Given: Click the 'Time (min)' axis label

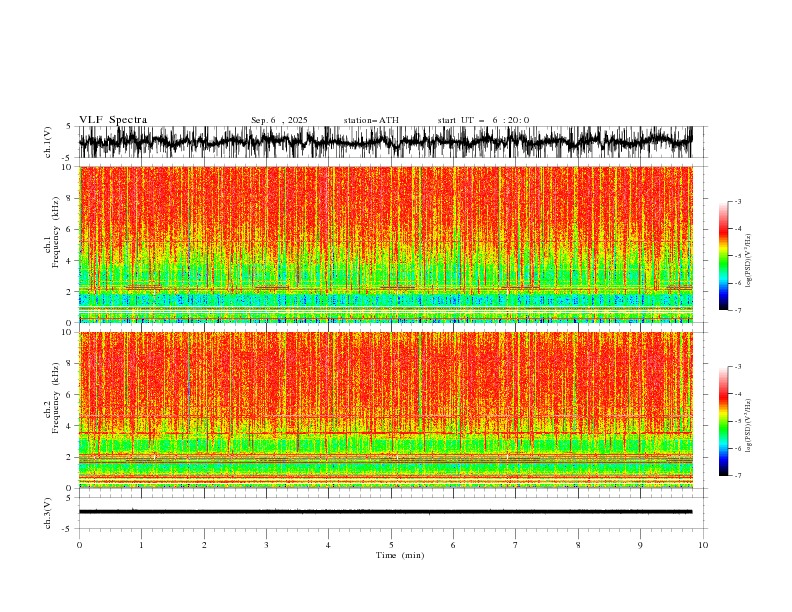Looking at the screenshot, I should tap(400, 555).
